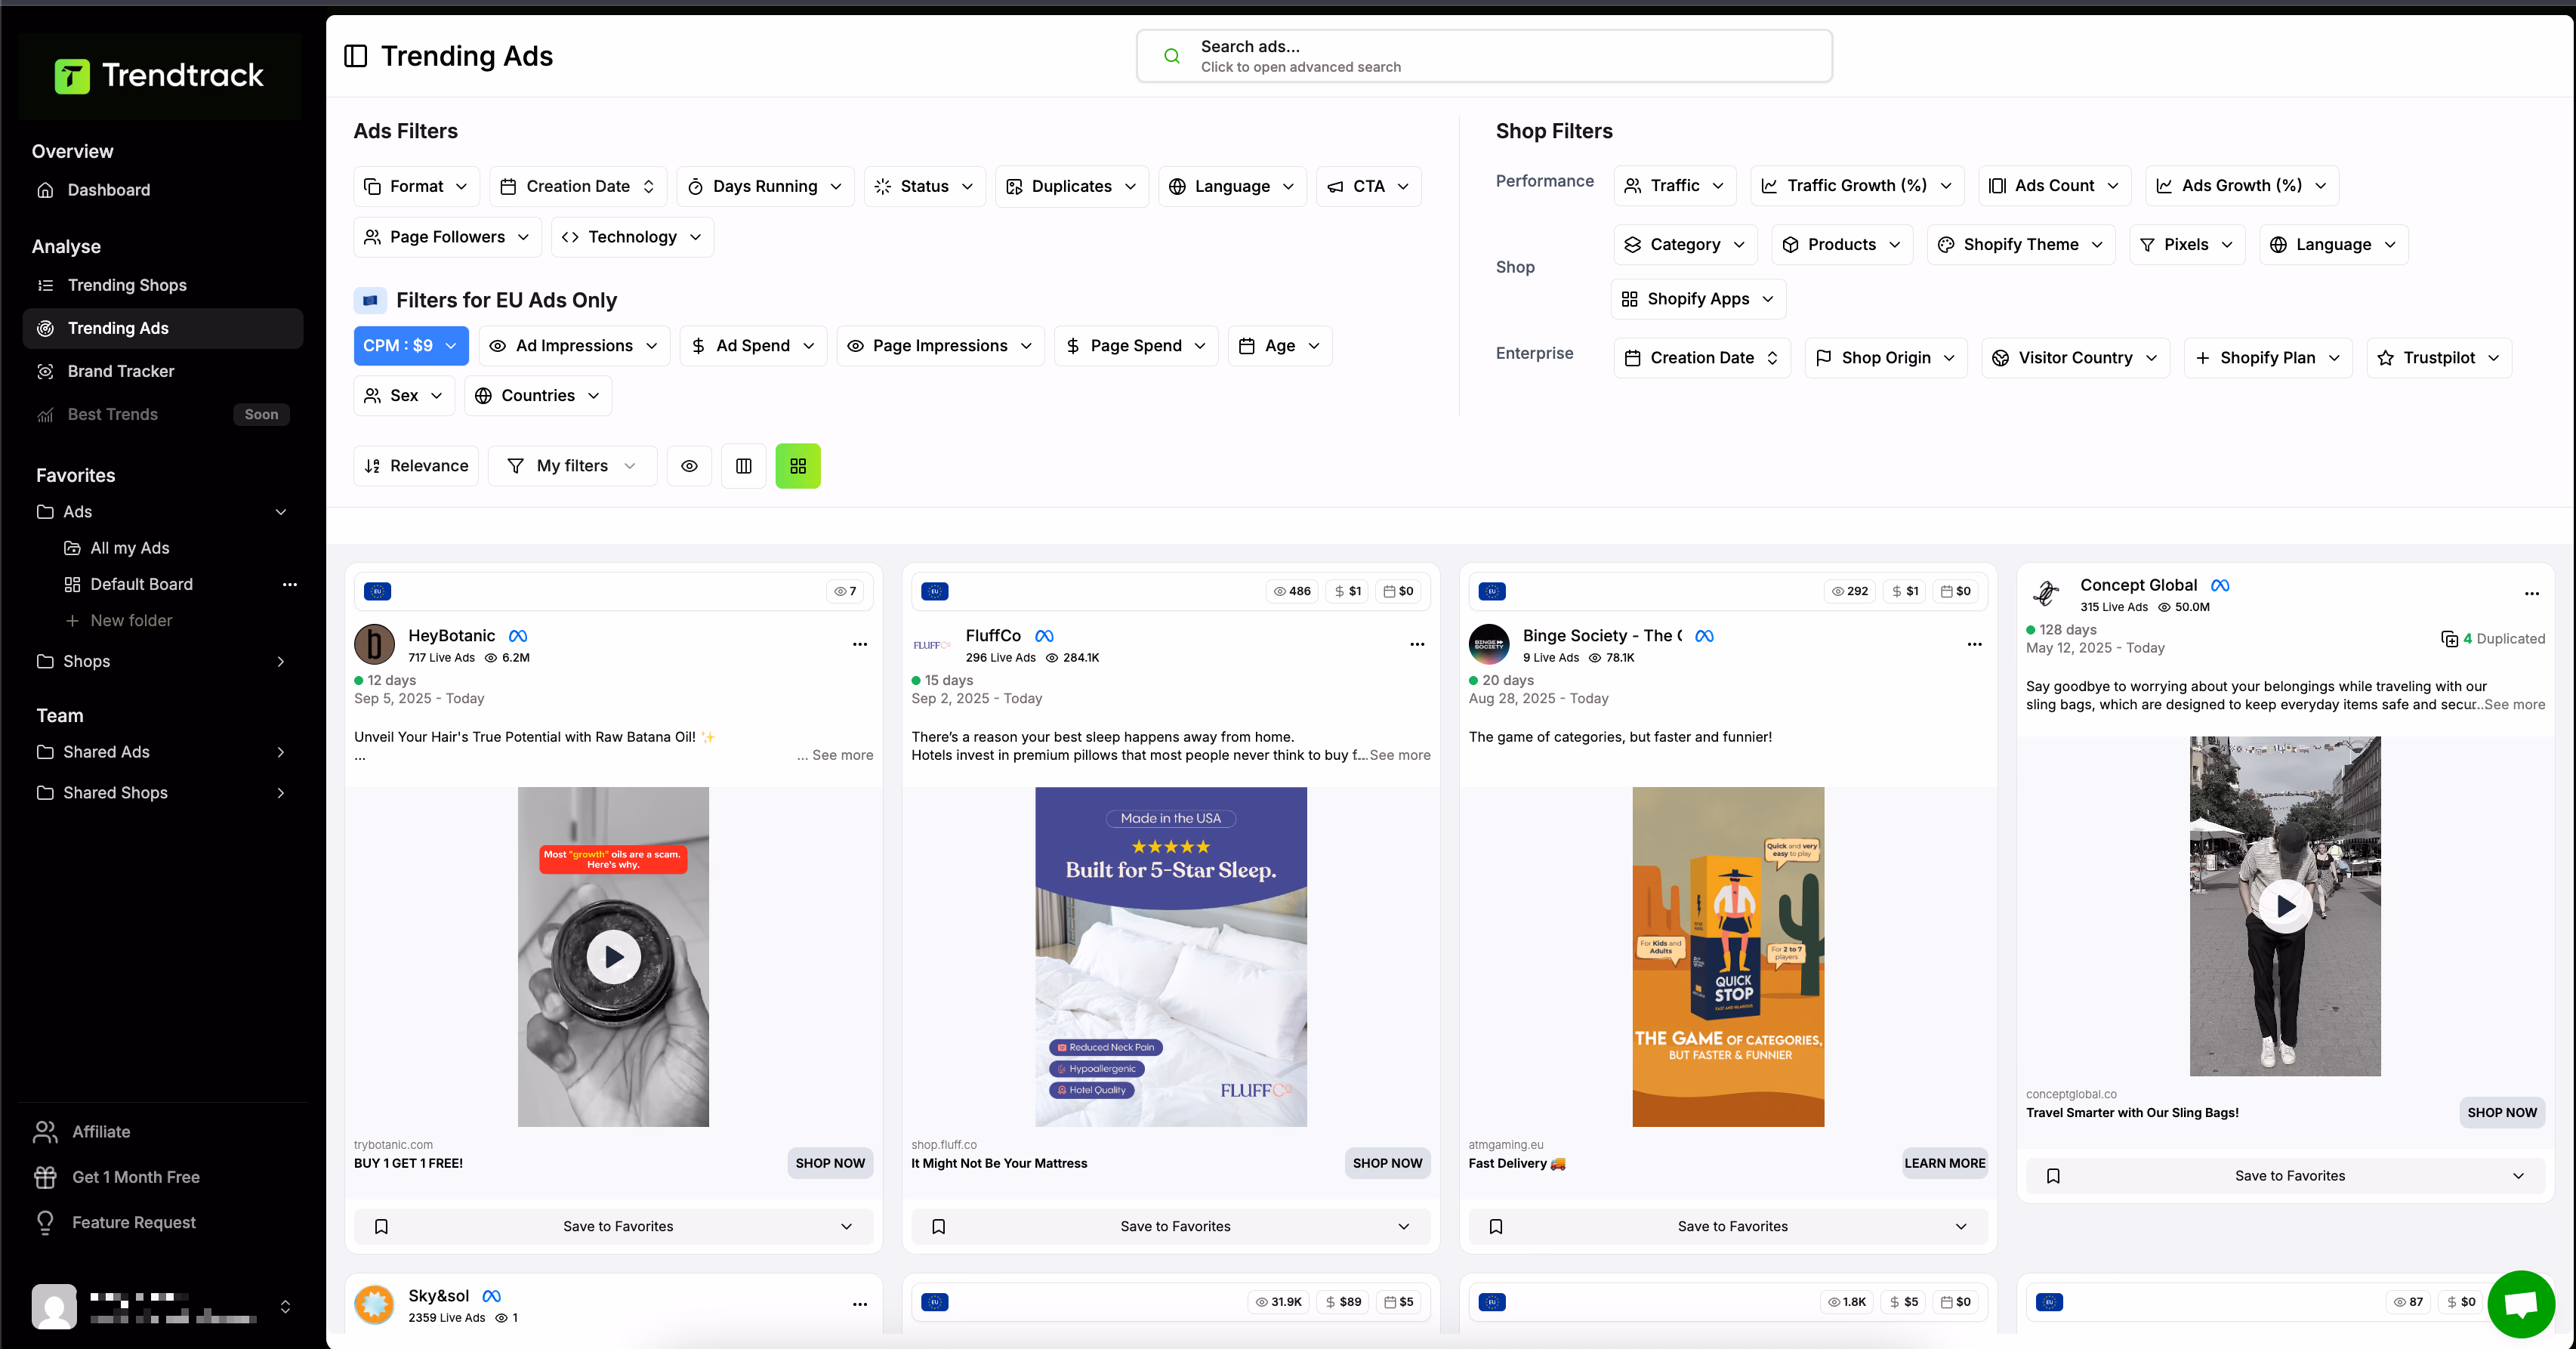Click the bookmark icon on HeyBotanic ad
Viewport: 2576px width, 1349px height.
click(x=381, y=1226)
